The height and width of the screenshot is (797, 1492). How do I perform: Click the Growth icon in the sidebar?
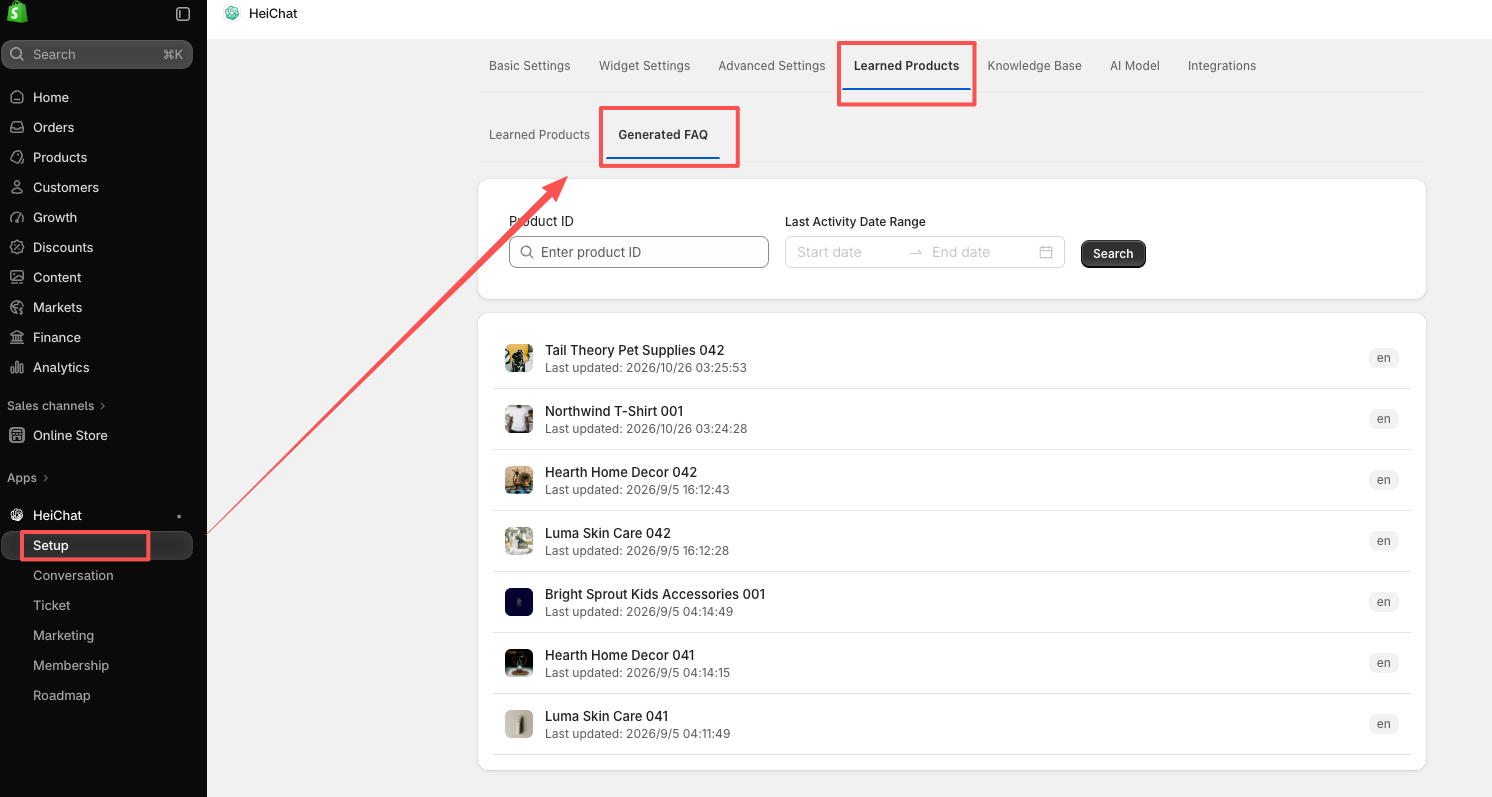(16, 217)
